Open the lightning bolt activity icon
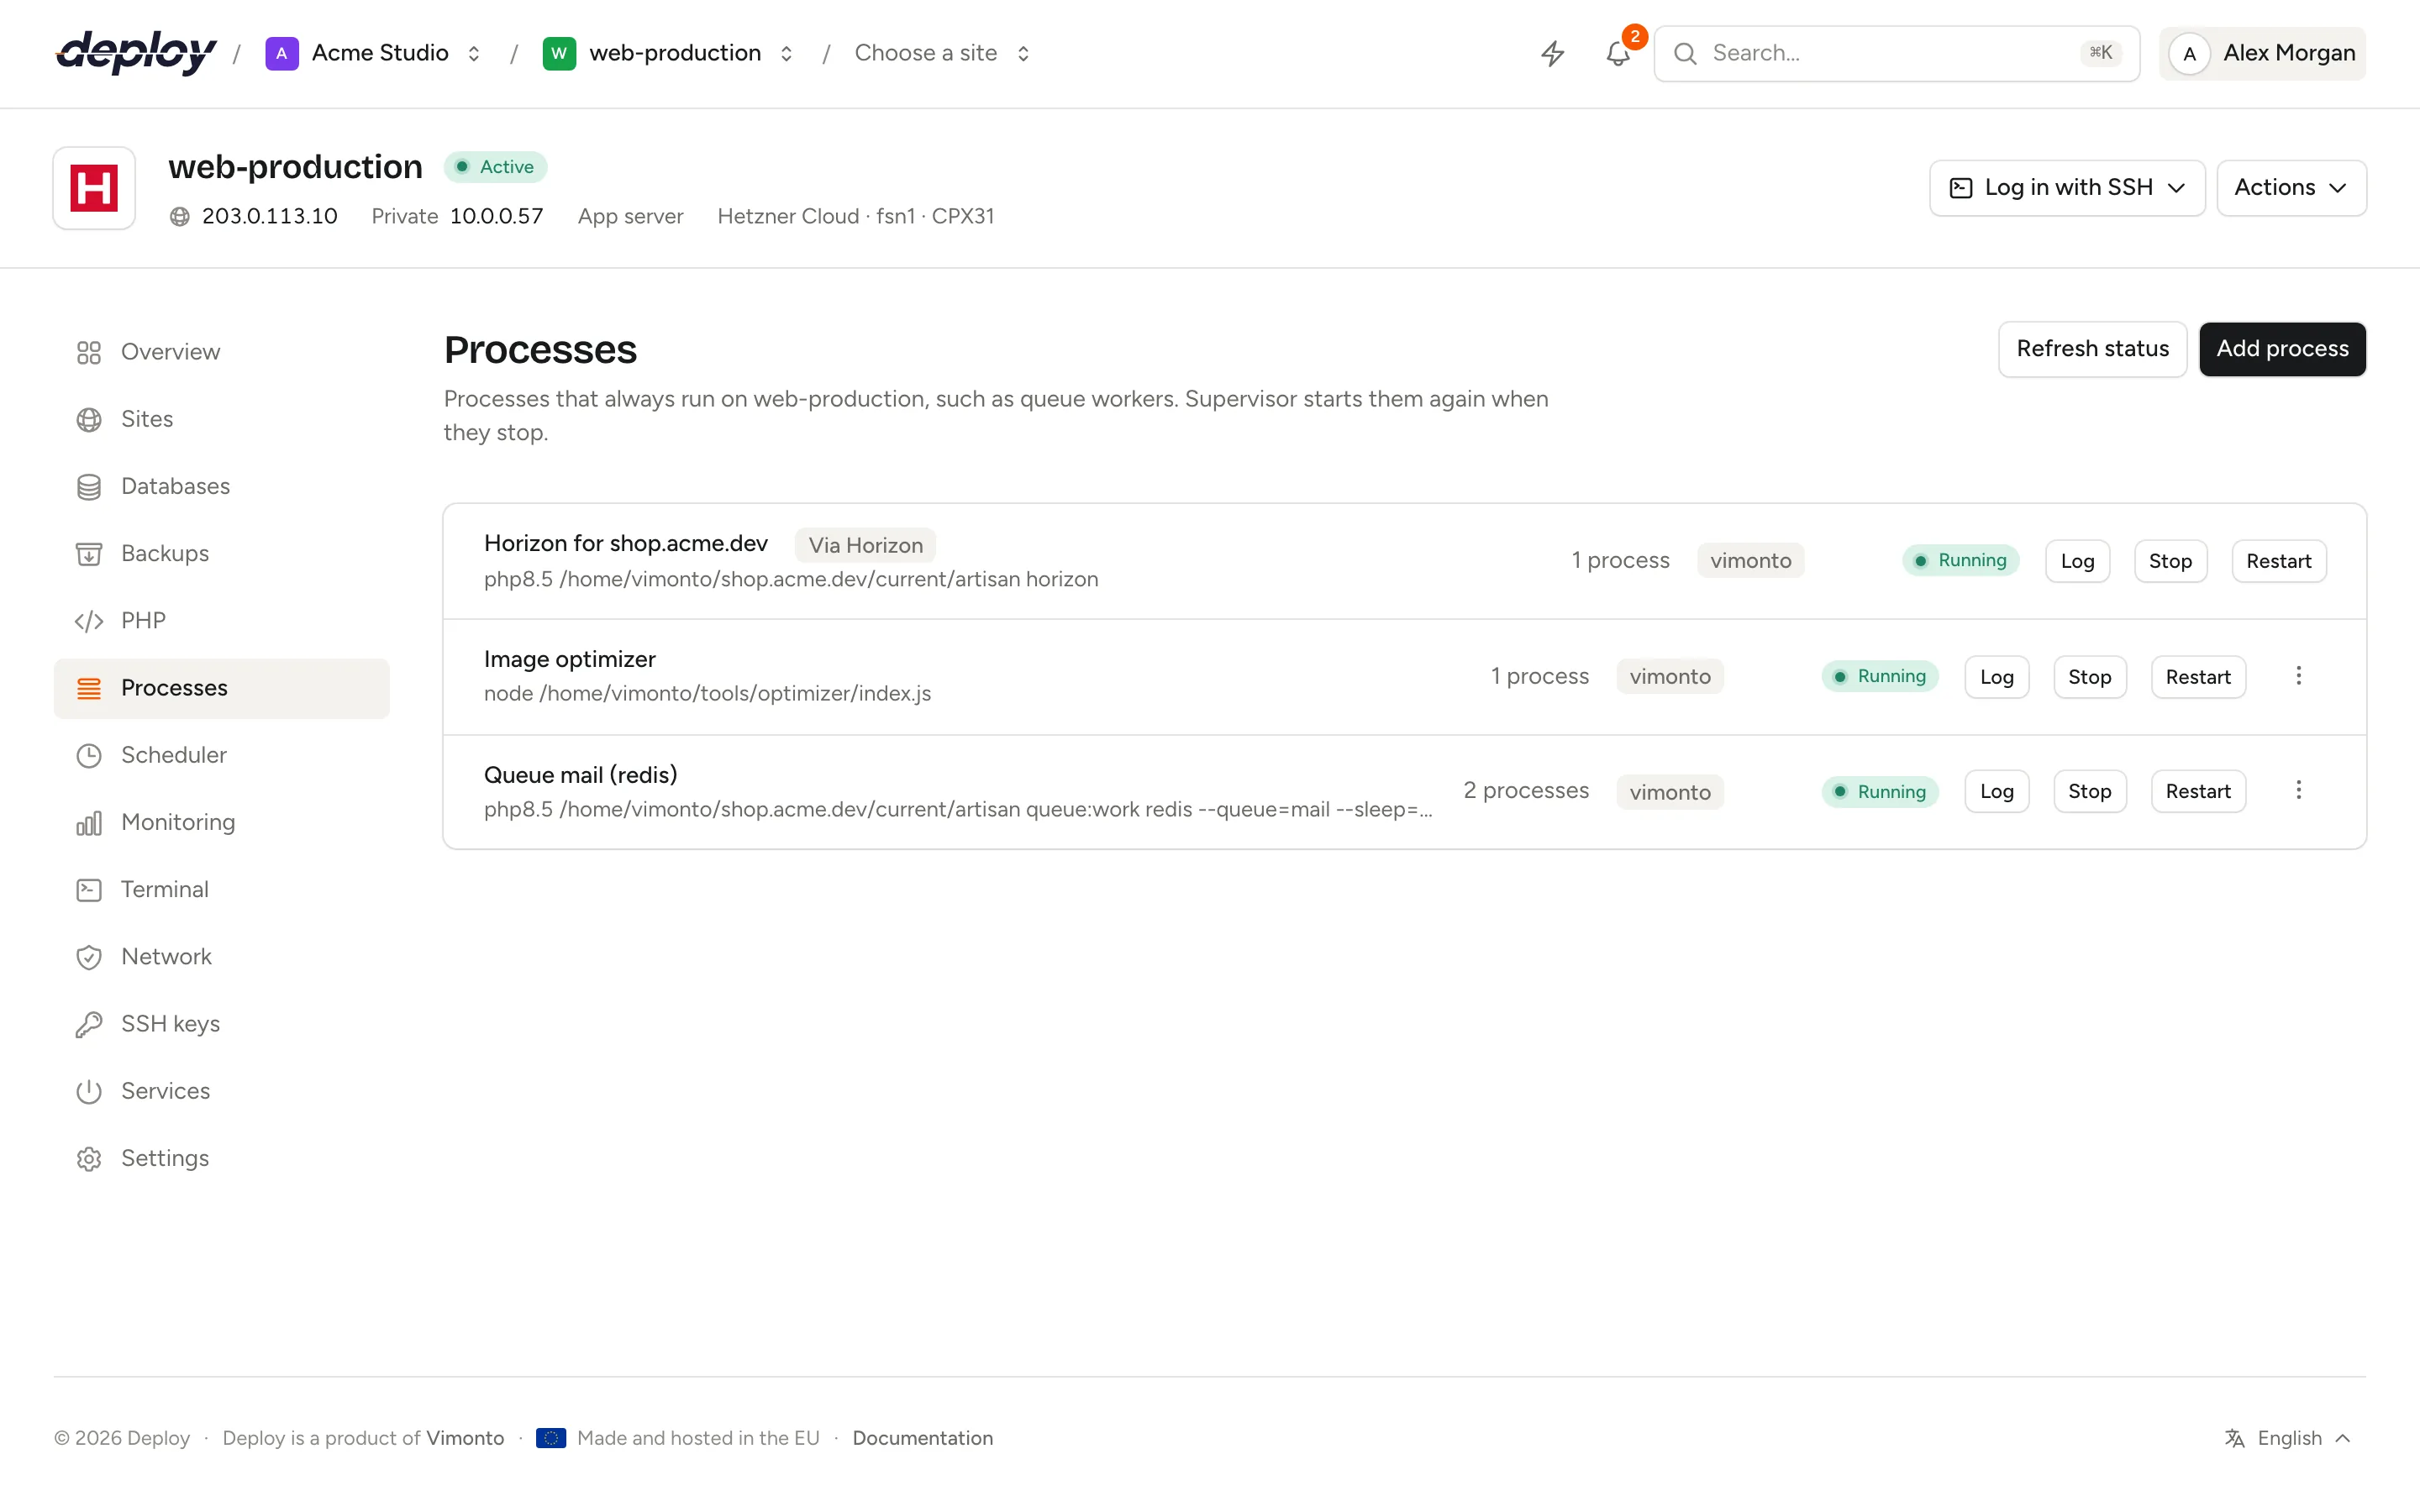The image size is (2420, 1512). point(1552,53)
